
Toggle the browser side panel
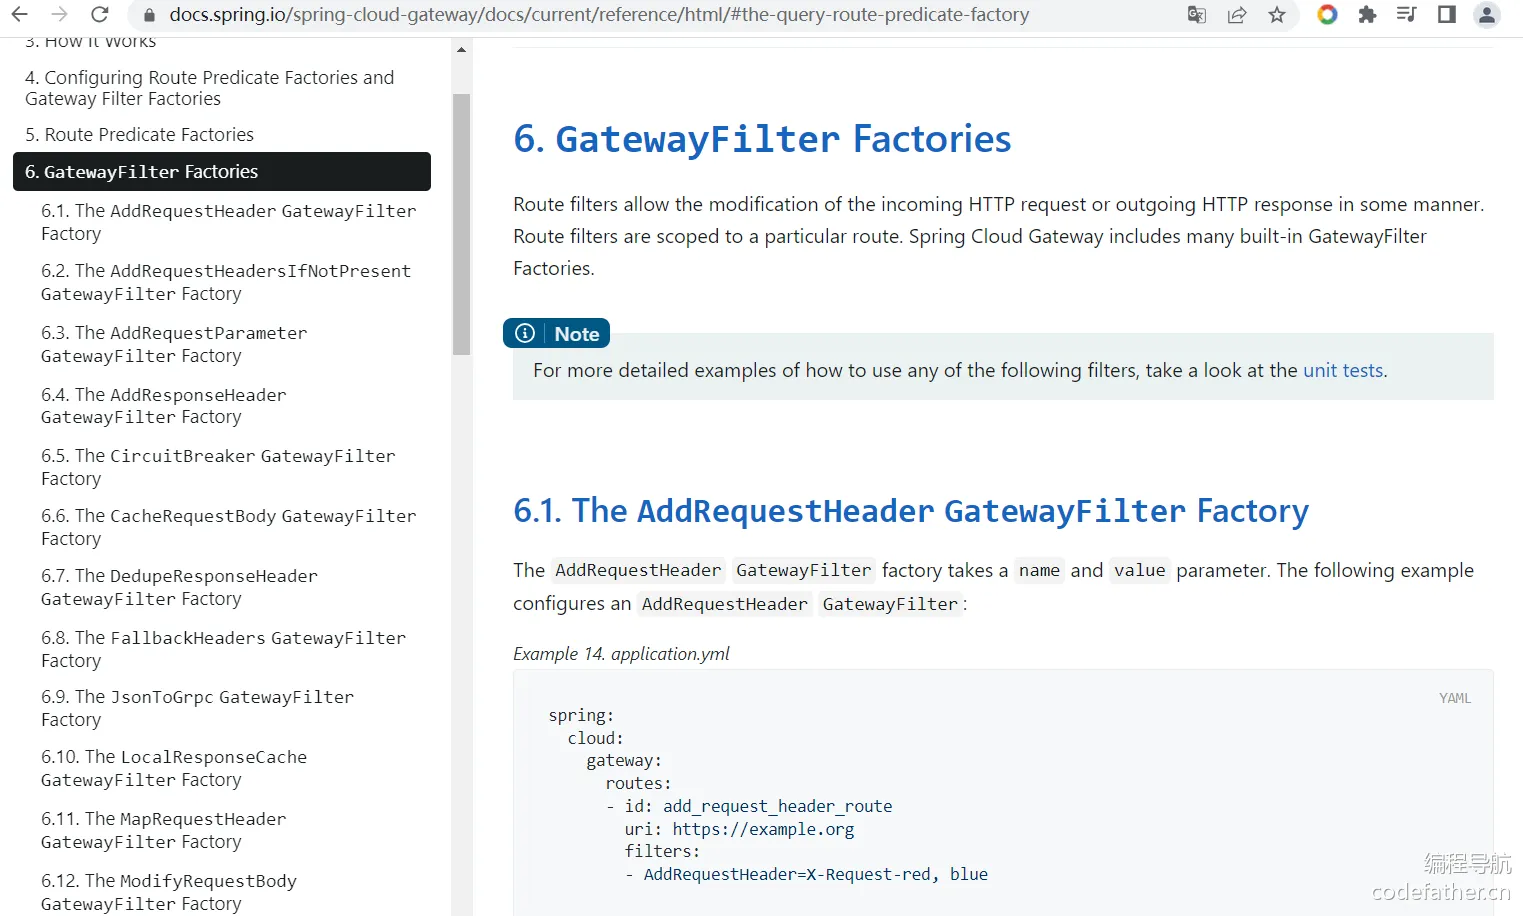(1447, 15)
